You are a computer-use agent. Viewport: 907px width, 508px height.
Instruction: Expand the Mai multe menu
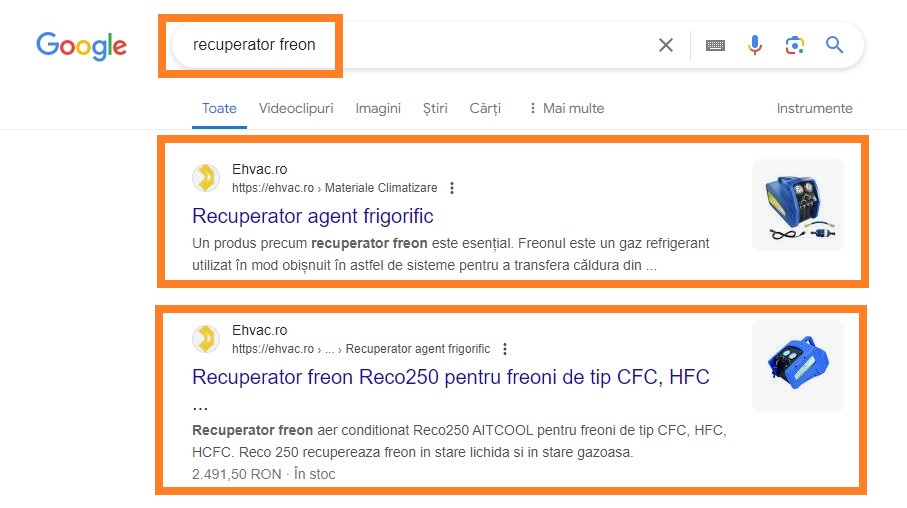[566, 108]
